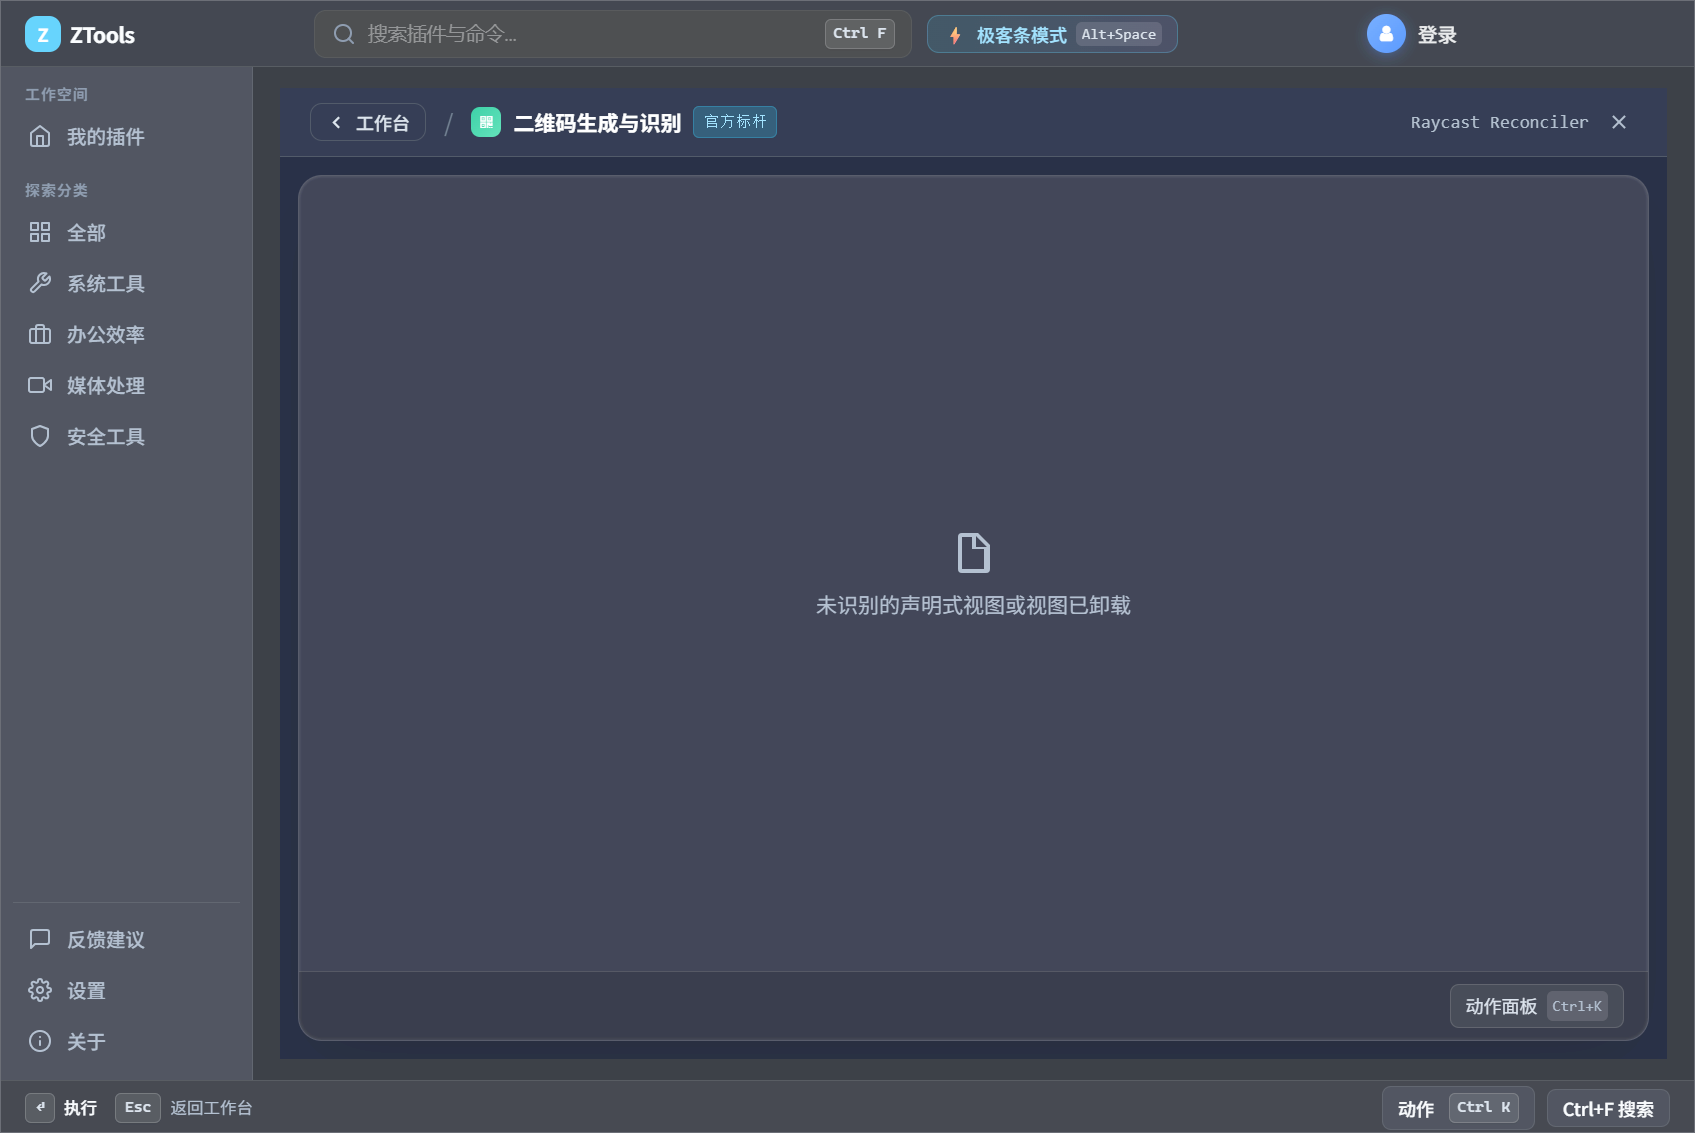Close the plugin panel with X
This screenshot has width=1695, height=1133.
pos(1619,122)
